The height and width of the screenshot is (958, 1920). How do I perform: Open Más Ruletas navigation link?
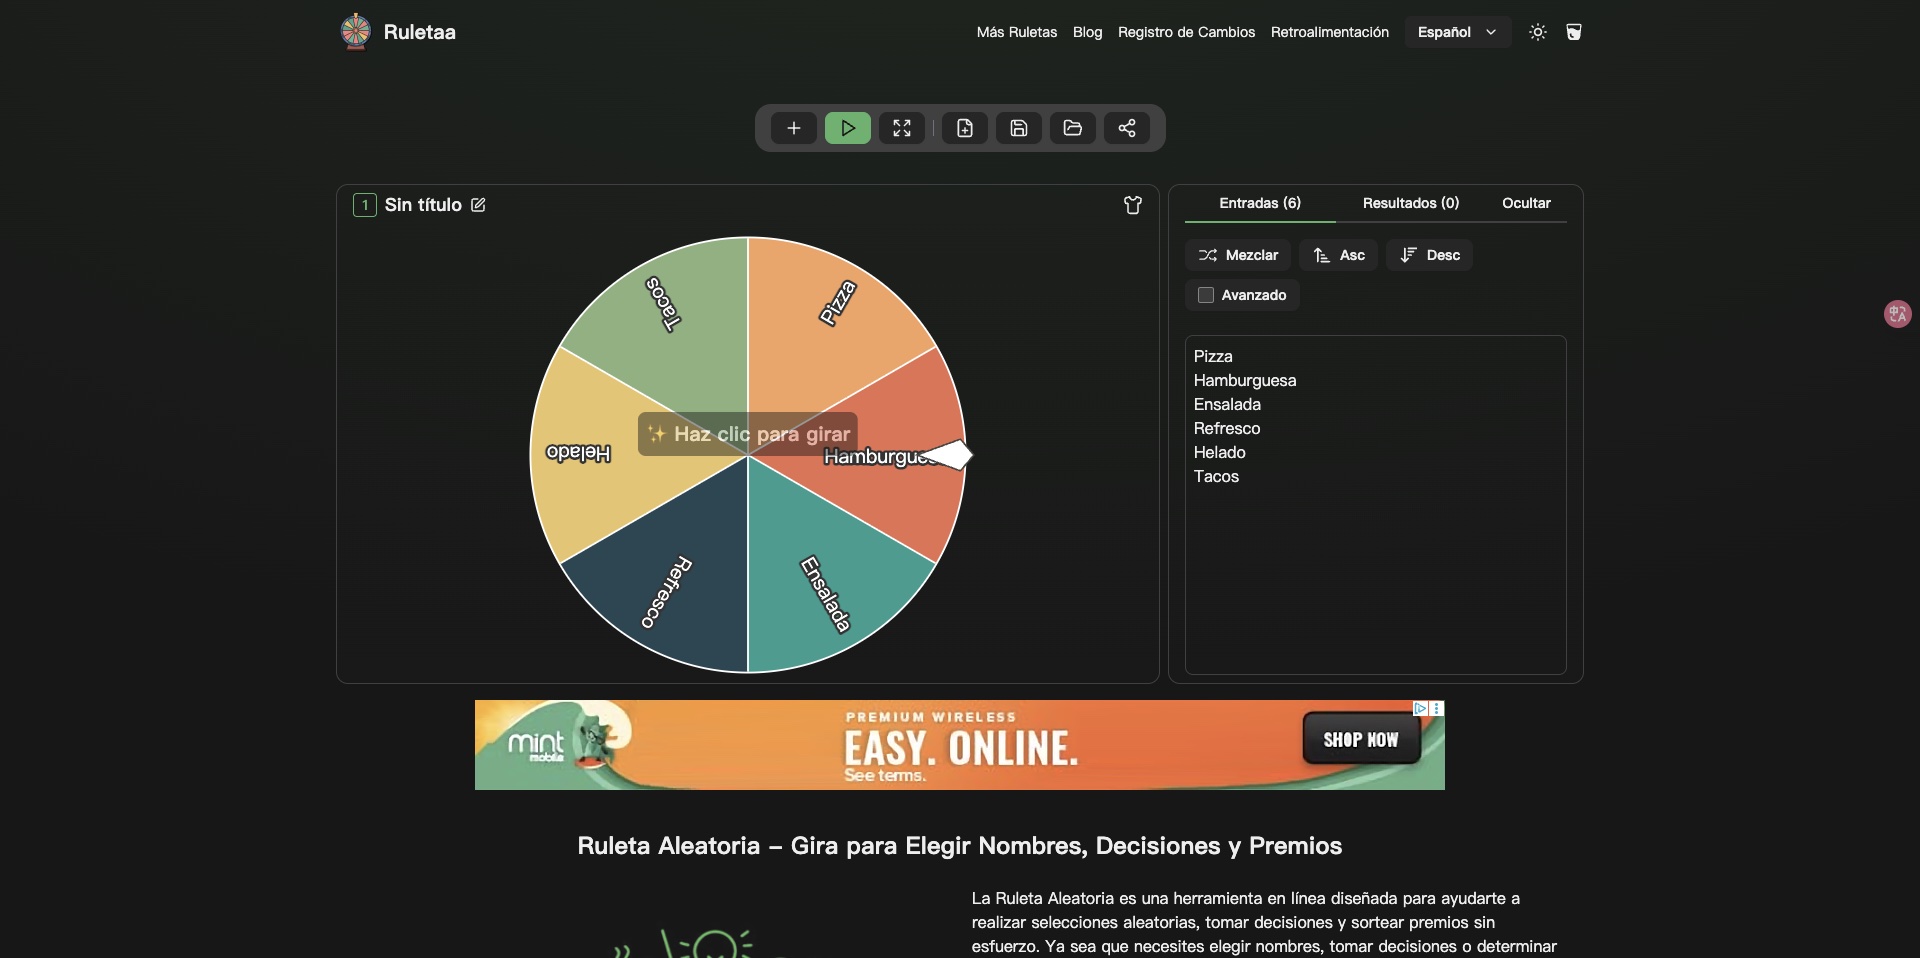[1016, 32]
